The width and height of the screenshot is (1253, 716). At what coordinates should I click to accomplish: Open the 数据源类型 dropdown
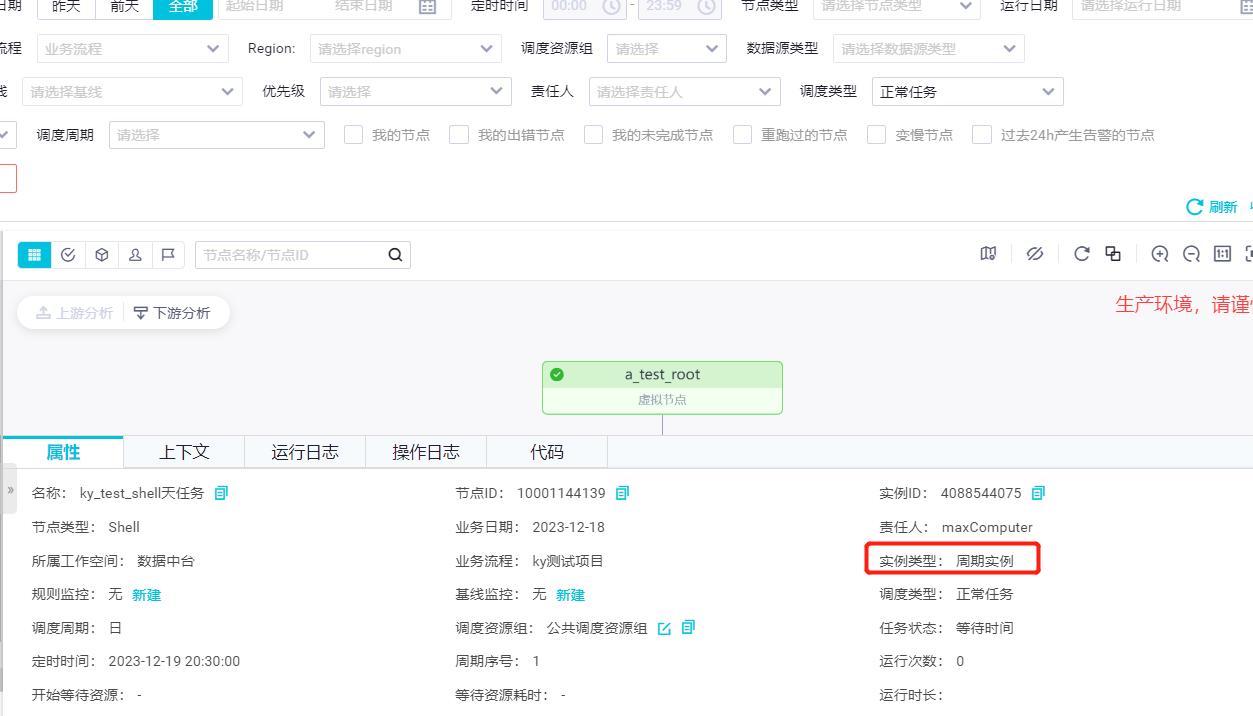pos(928,48)
